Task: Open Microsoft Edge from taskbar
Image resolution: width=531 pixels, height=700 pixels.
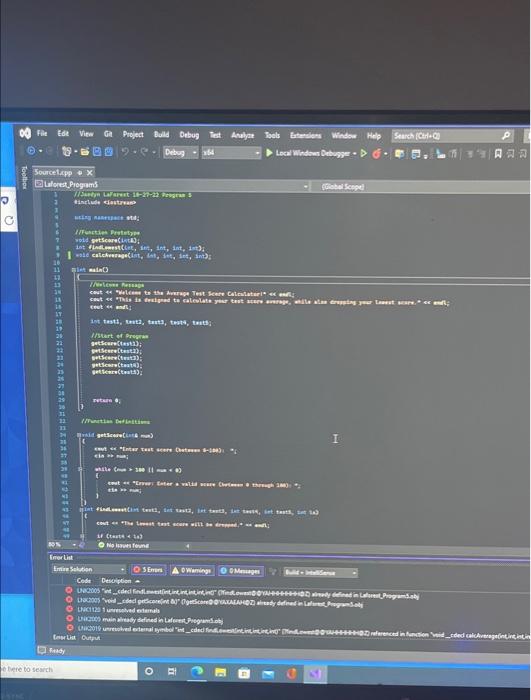Action: coord(197,672)
